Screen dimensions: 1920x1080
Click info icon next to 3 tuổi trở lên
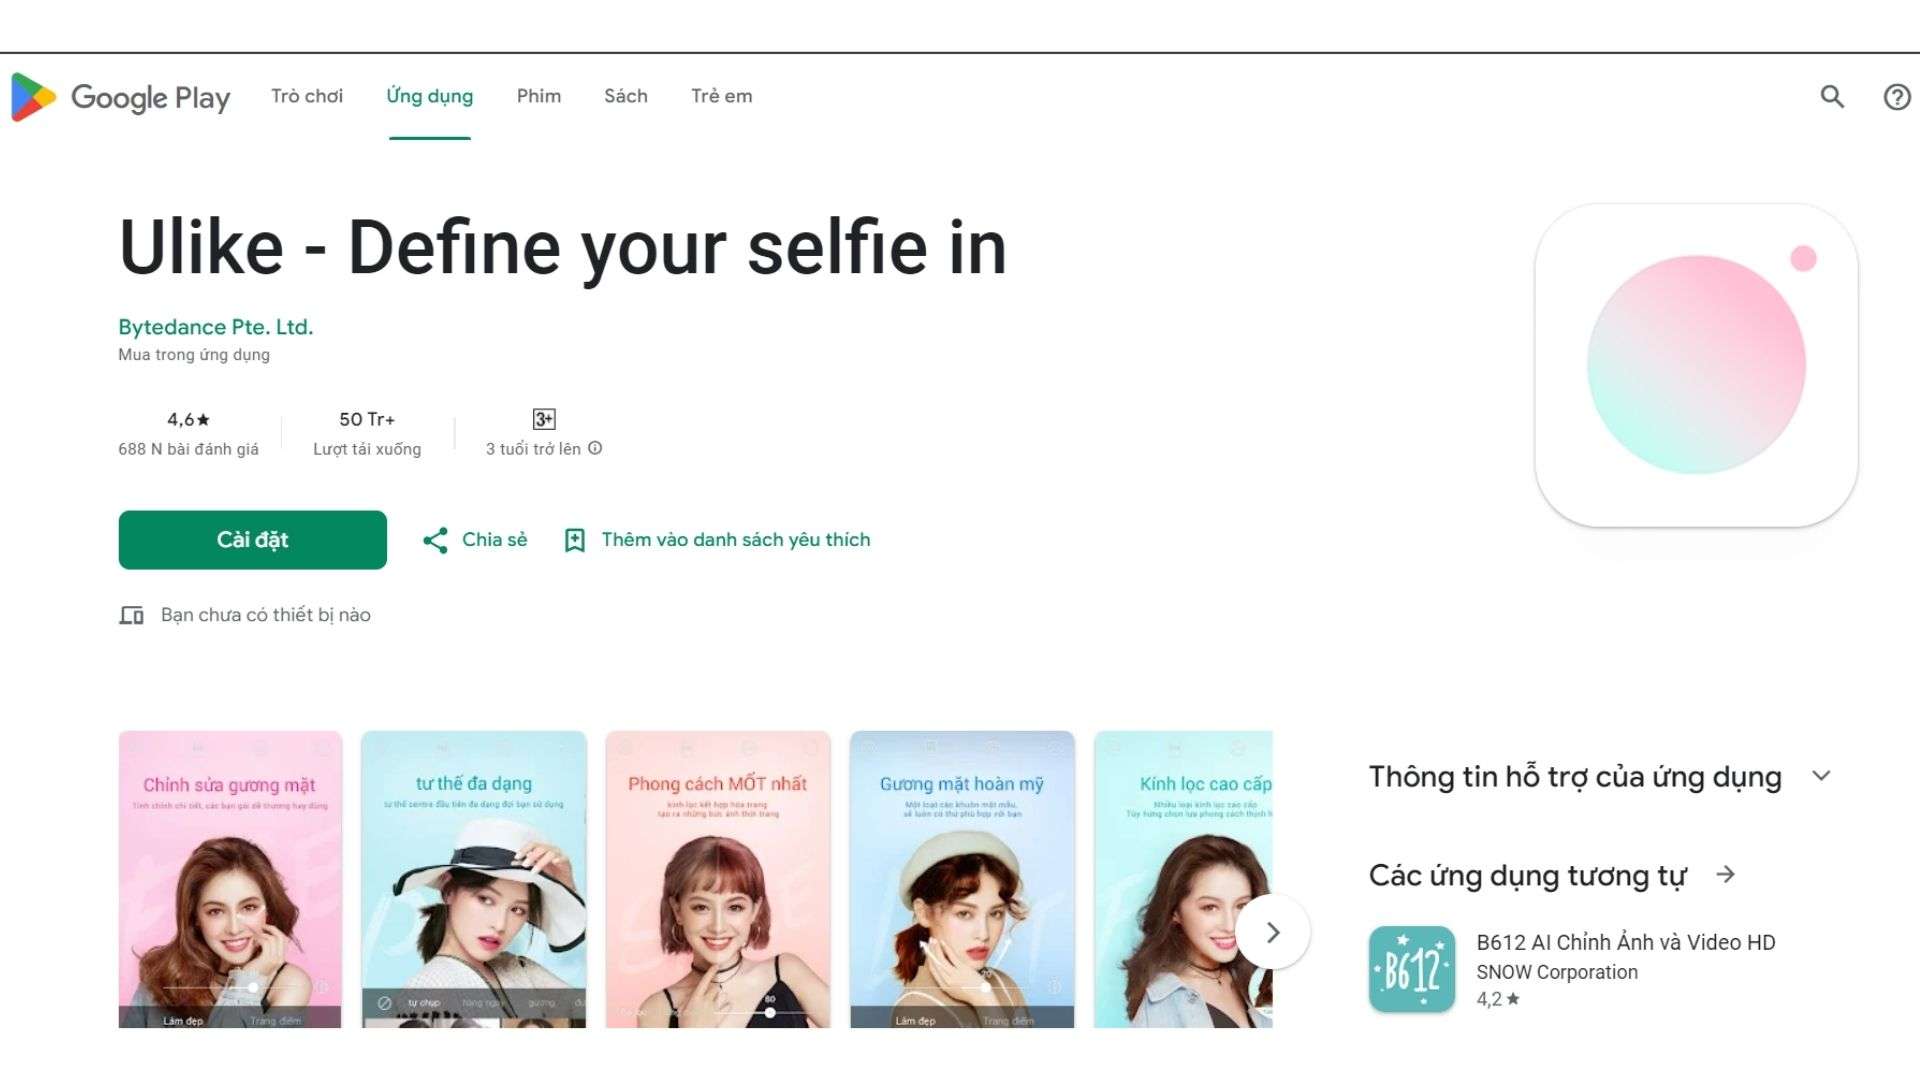(x=595, y=448)
